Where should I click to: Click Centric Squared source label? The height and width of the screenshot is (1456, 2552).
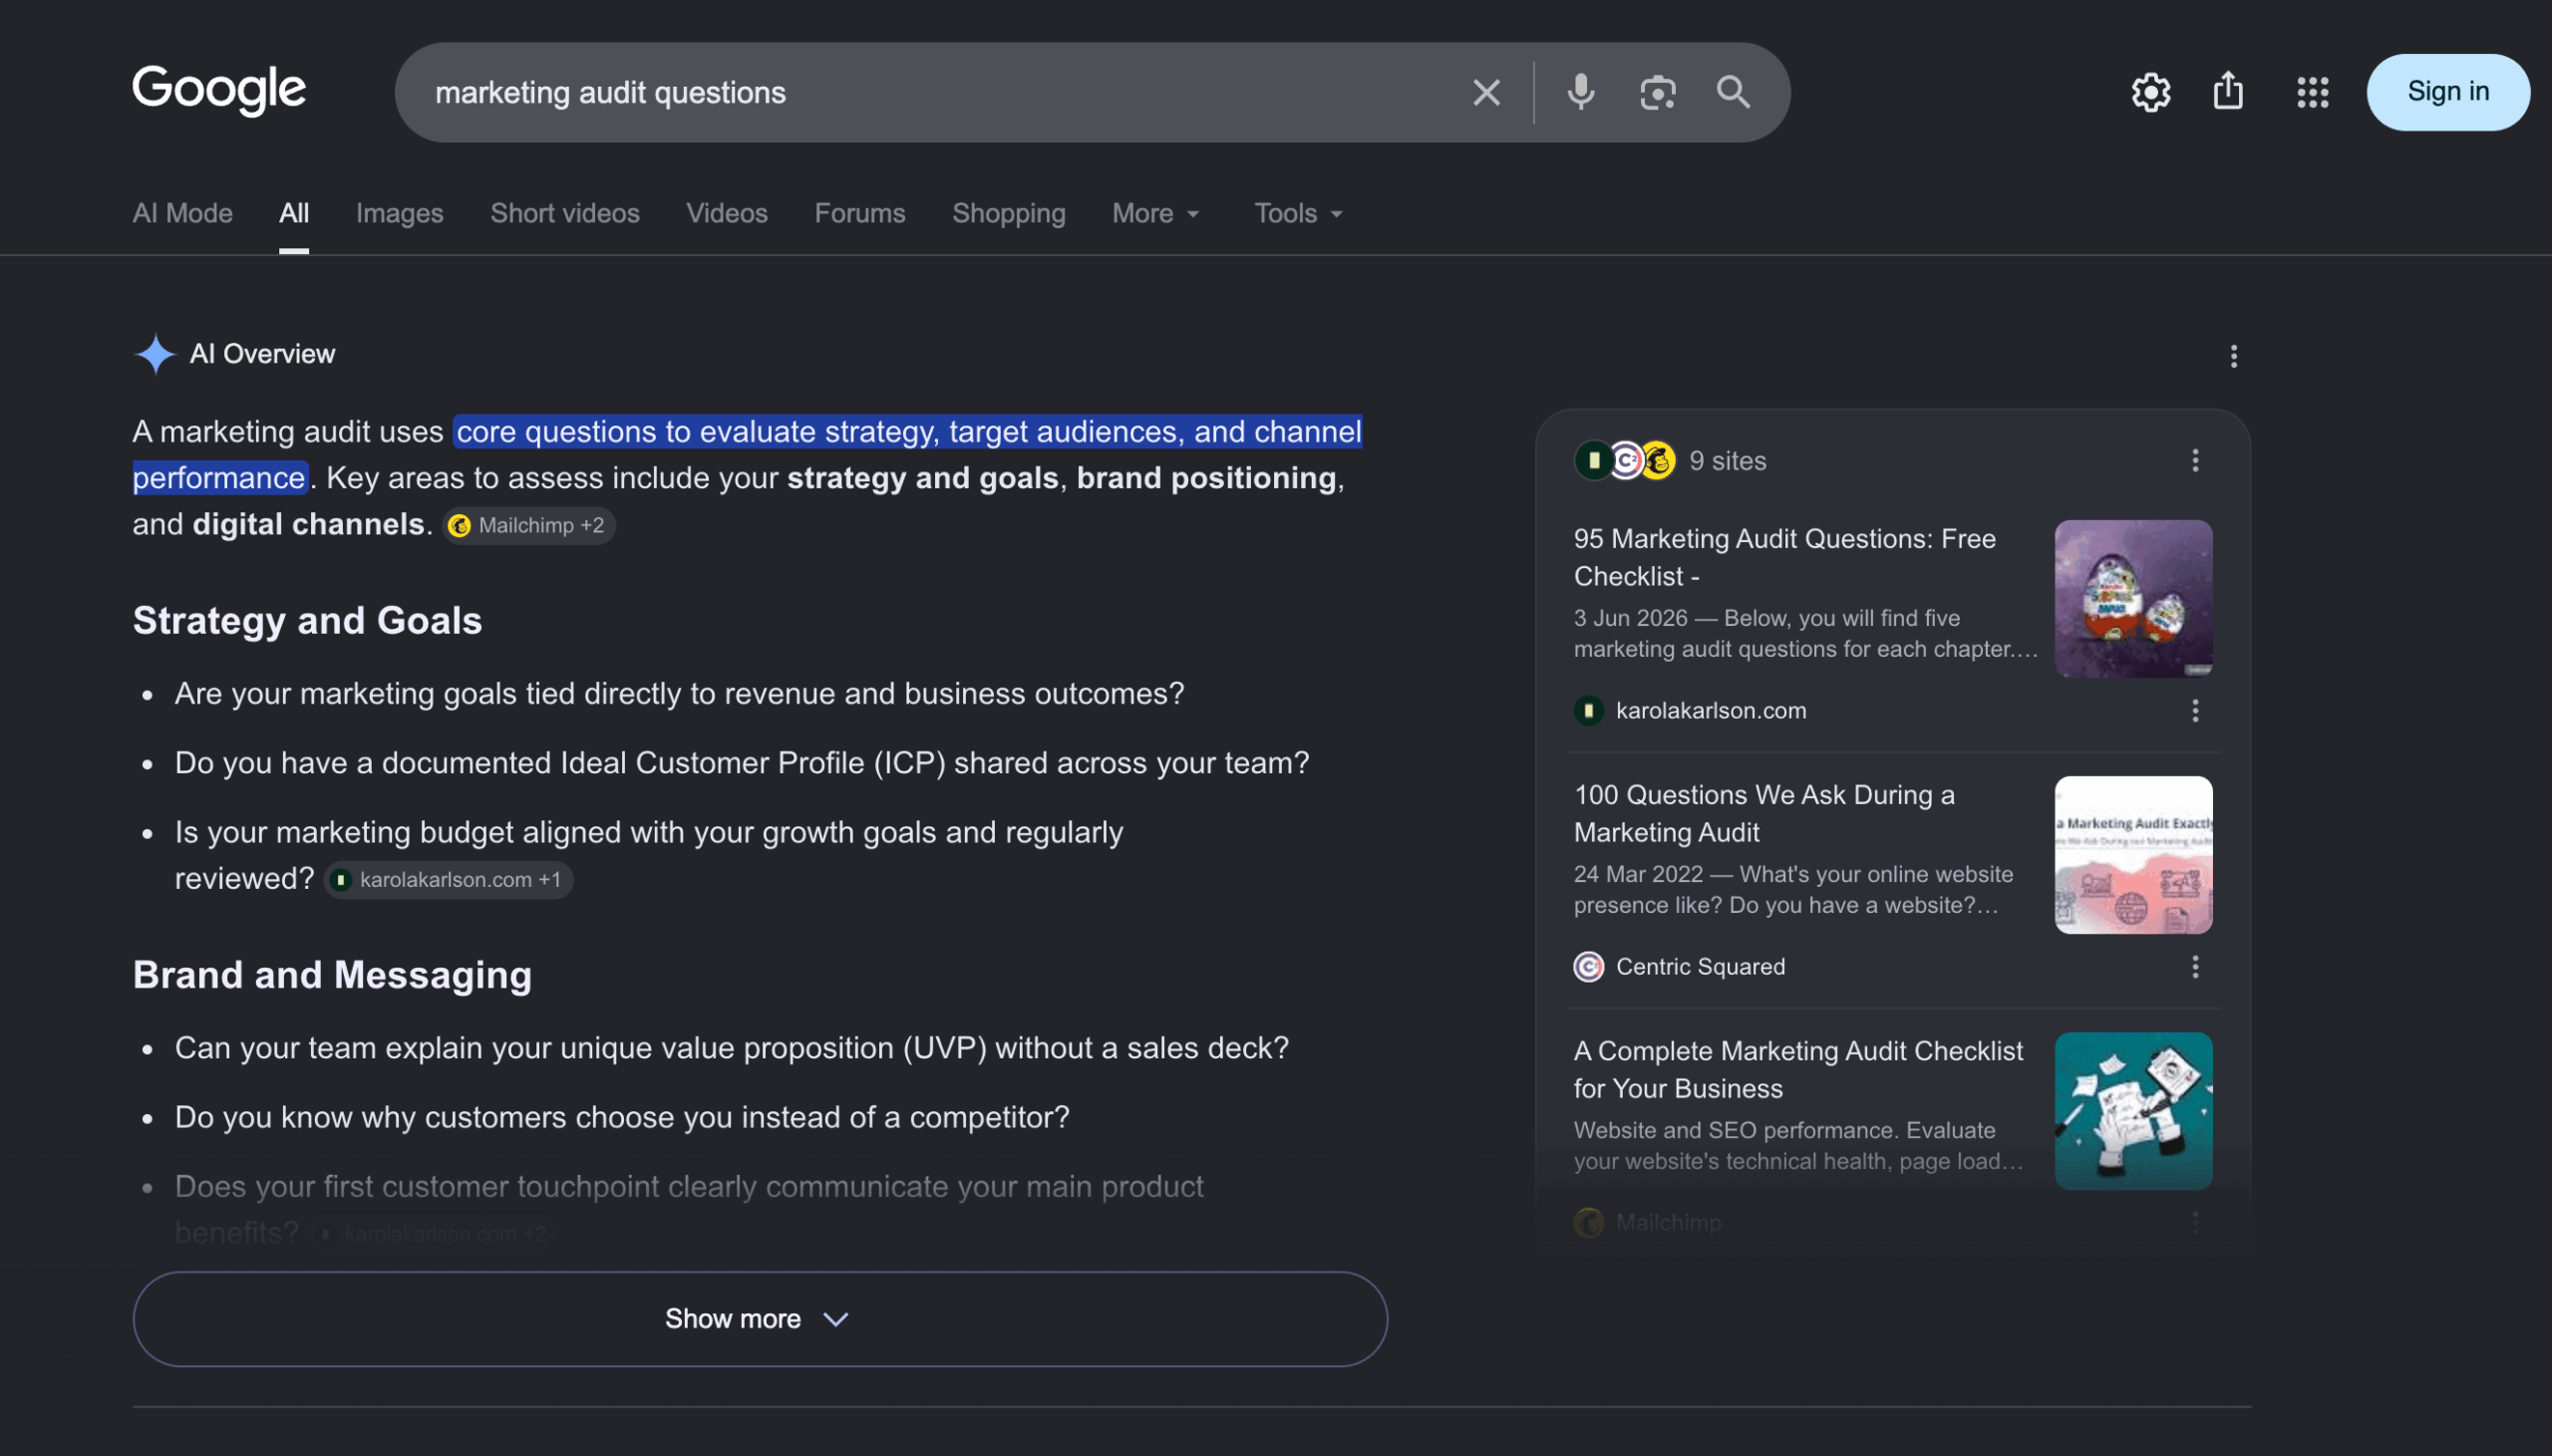coord(1700,966)
